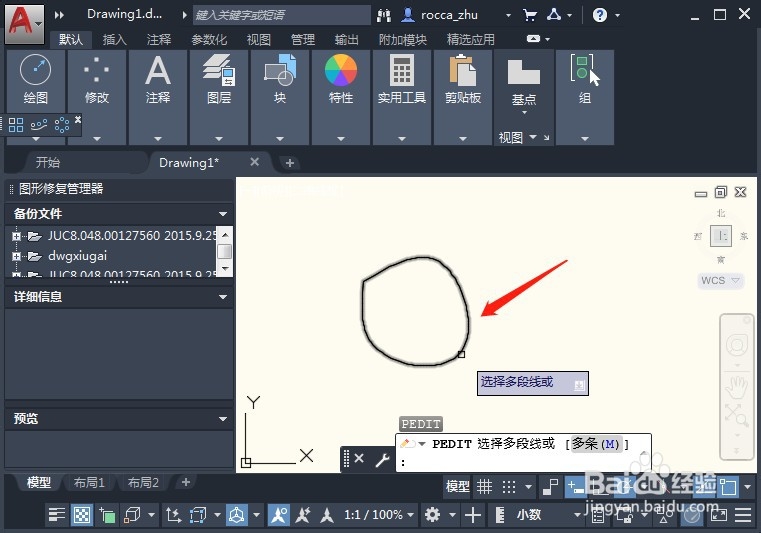
Task: Open recent commands dropdown in command line
Action: point(422,444)
